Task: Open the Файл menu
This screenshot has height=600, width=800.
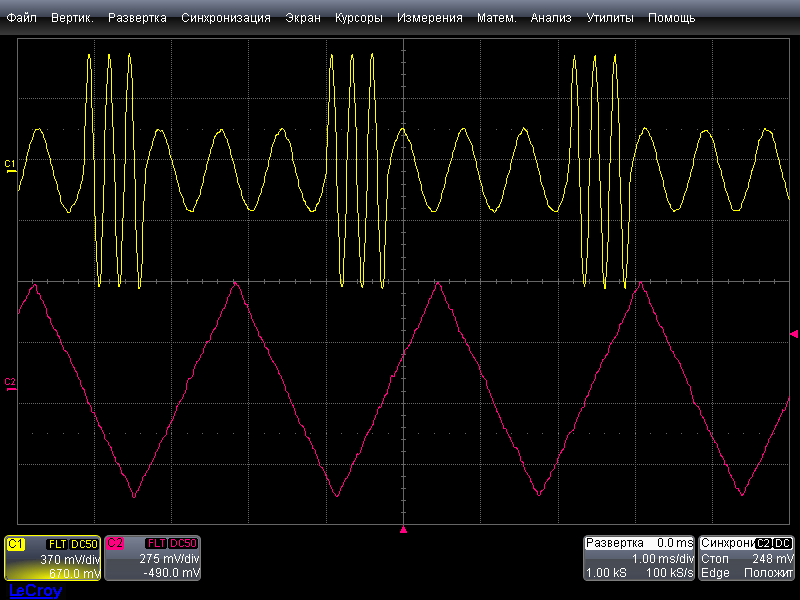Action: pos(21,18)
